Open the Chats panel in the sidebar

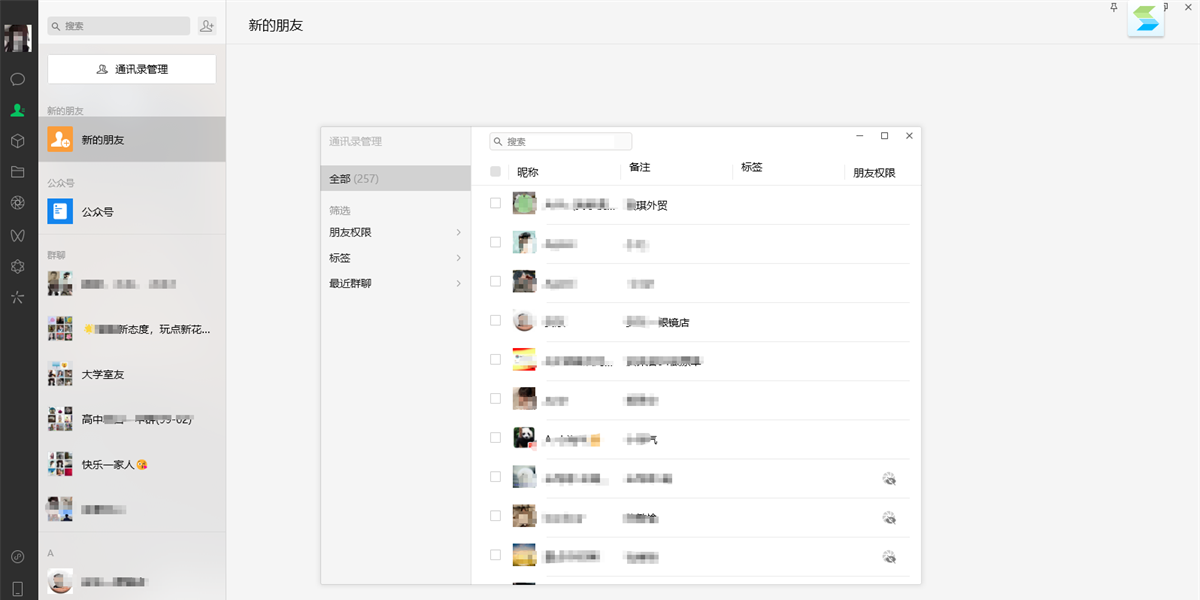tap(17, 79)
